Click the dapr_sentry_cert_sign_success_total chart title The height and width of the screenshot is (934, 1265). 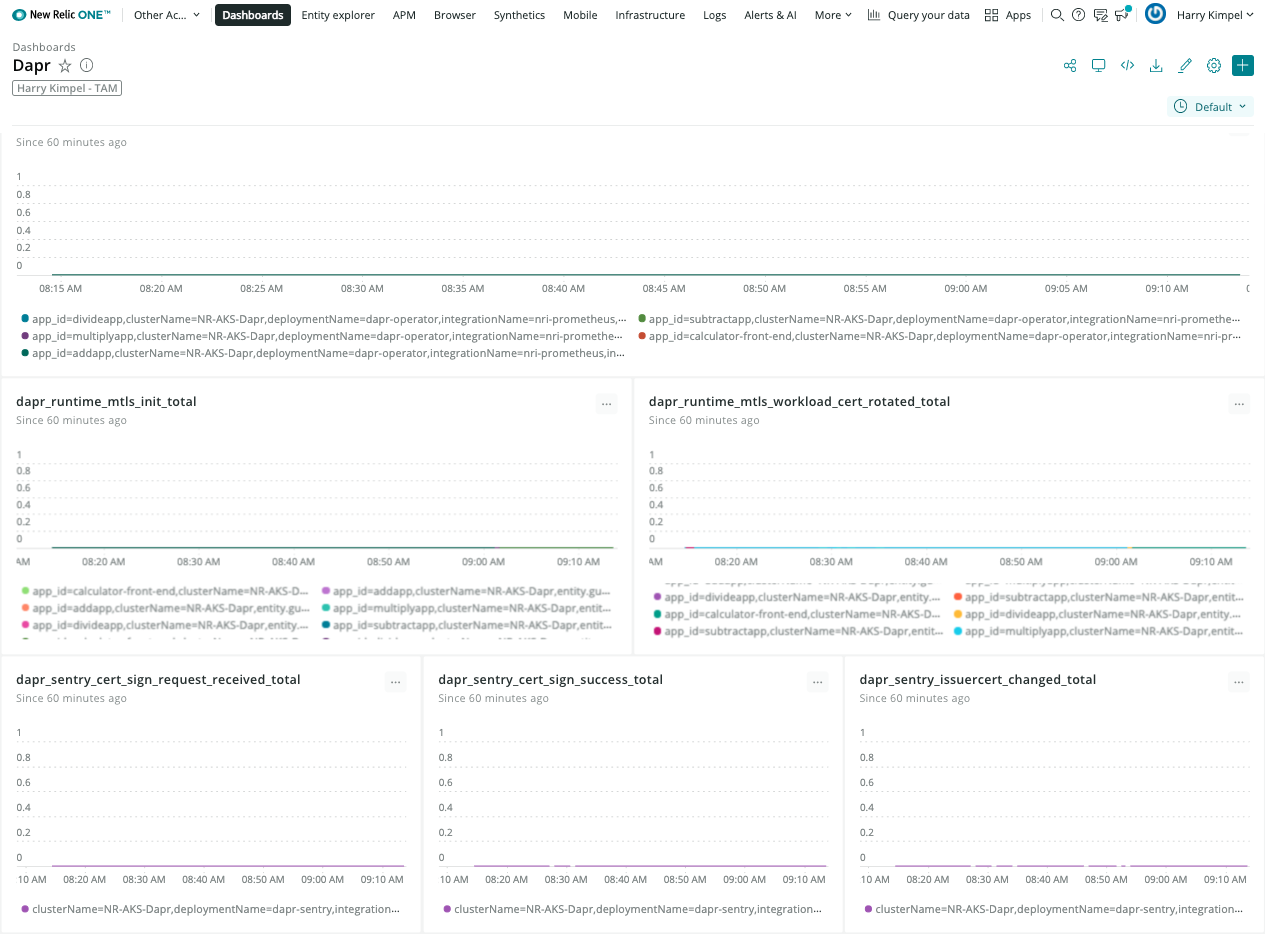(551, 680)
